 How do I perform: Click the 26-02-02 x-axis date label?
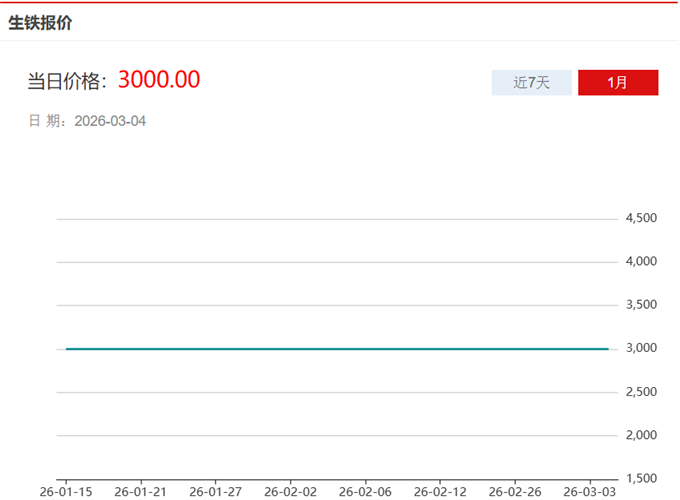(290, 492)
